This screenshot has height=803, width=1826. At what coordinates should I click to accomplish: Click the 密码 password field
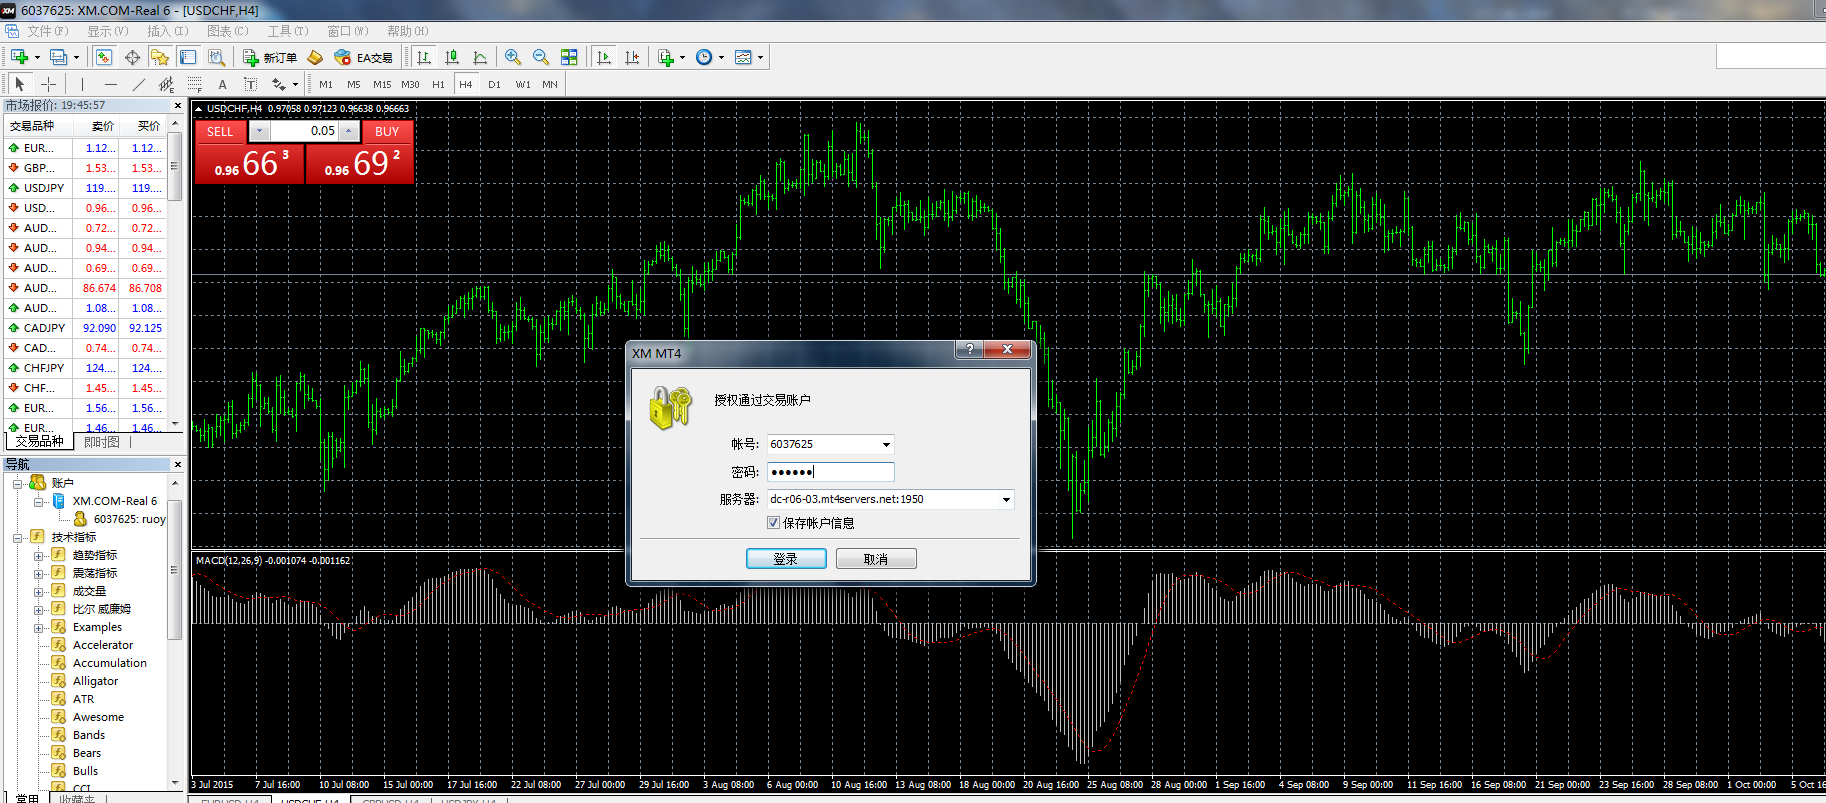tap(830, 472)
